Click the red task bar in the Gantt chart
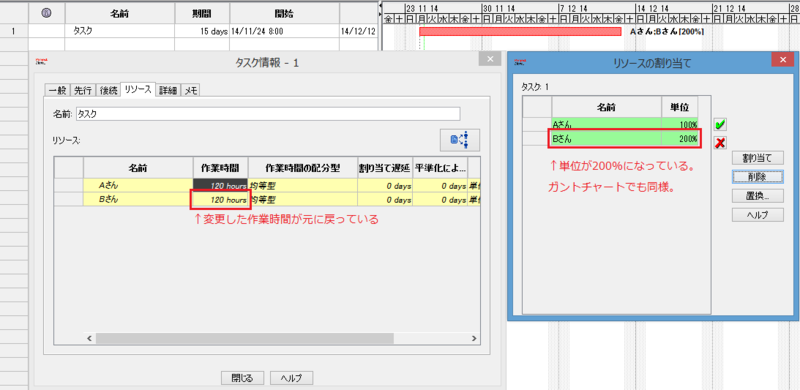Image resolution: width=800 pixels, height=390 pixels. click(x=520, y=32)
